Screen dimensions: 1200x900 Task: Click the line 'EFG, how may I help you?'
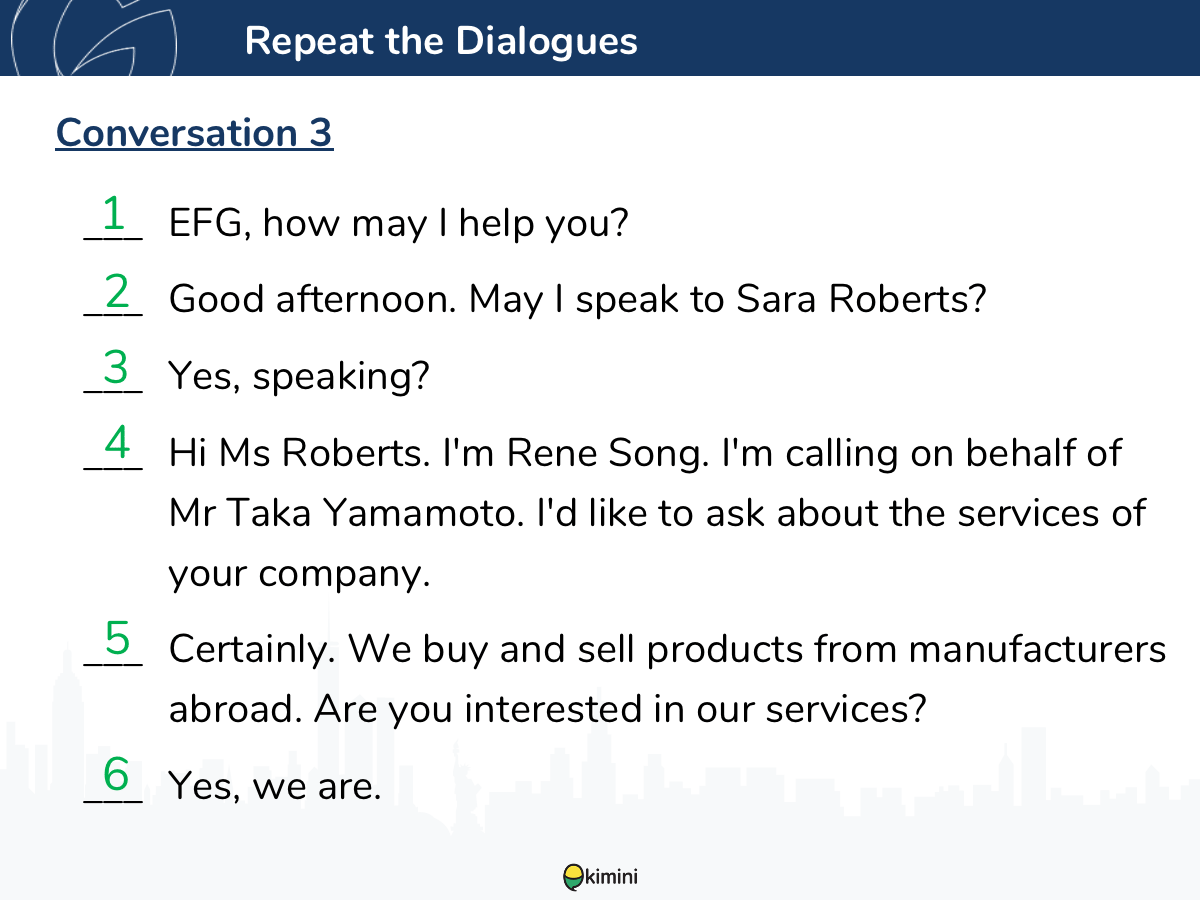pos(398,222)
